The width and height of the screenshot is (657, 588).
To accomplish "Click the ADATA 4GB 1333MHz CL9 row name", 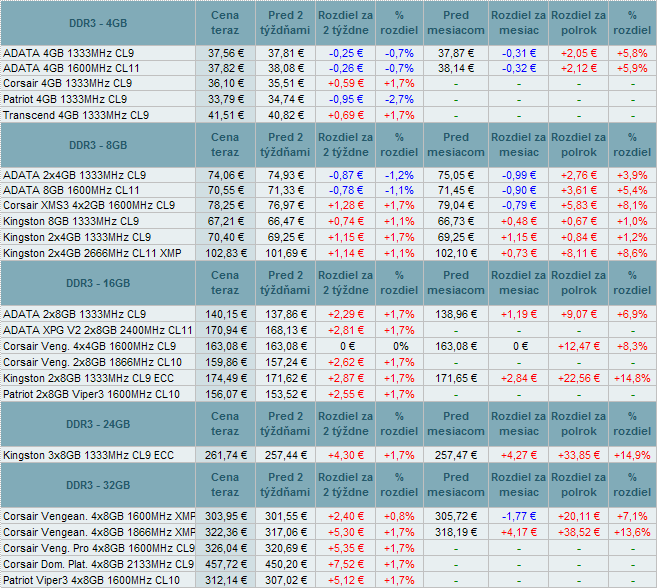I will 69,53.
